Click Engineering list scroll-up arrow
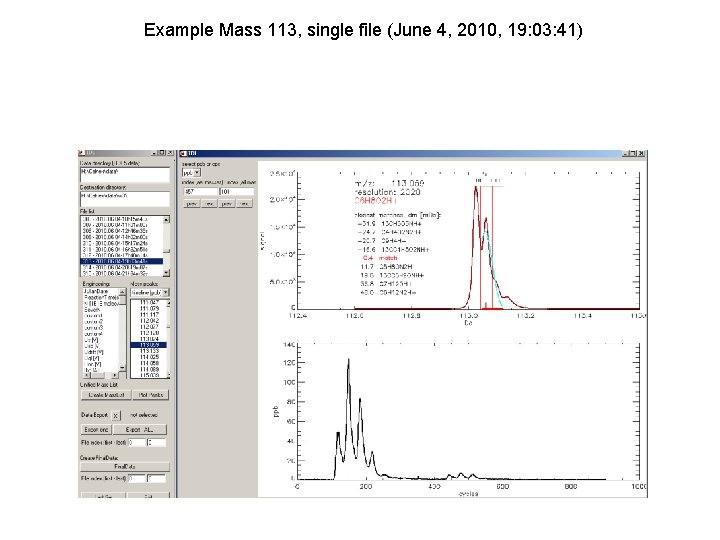 [x=122, y=292]
